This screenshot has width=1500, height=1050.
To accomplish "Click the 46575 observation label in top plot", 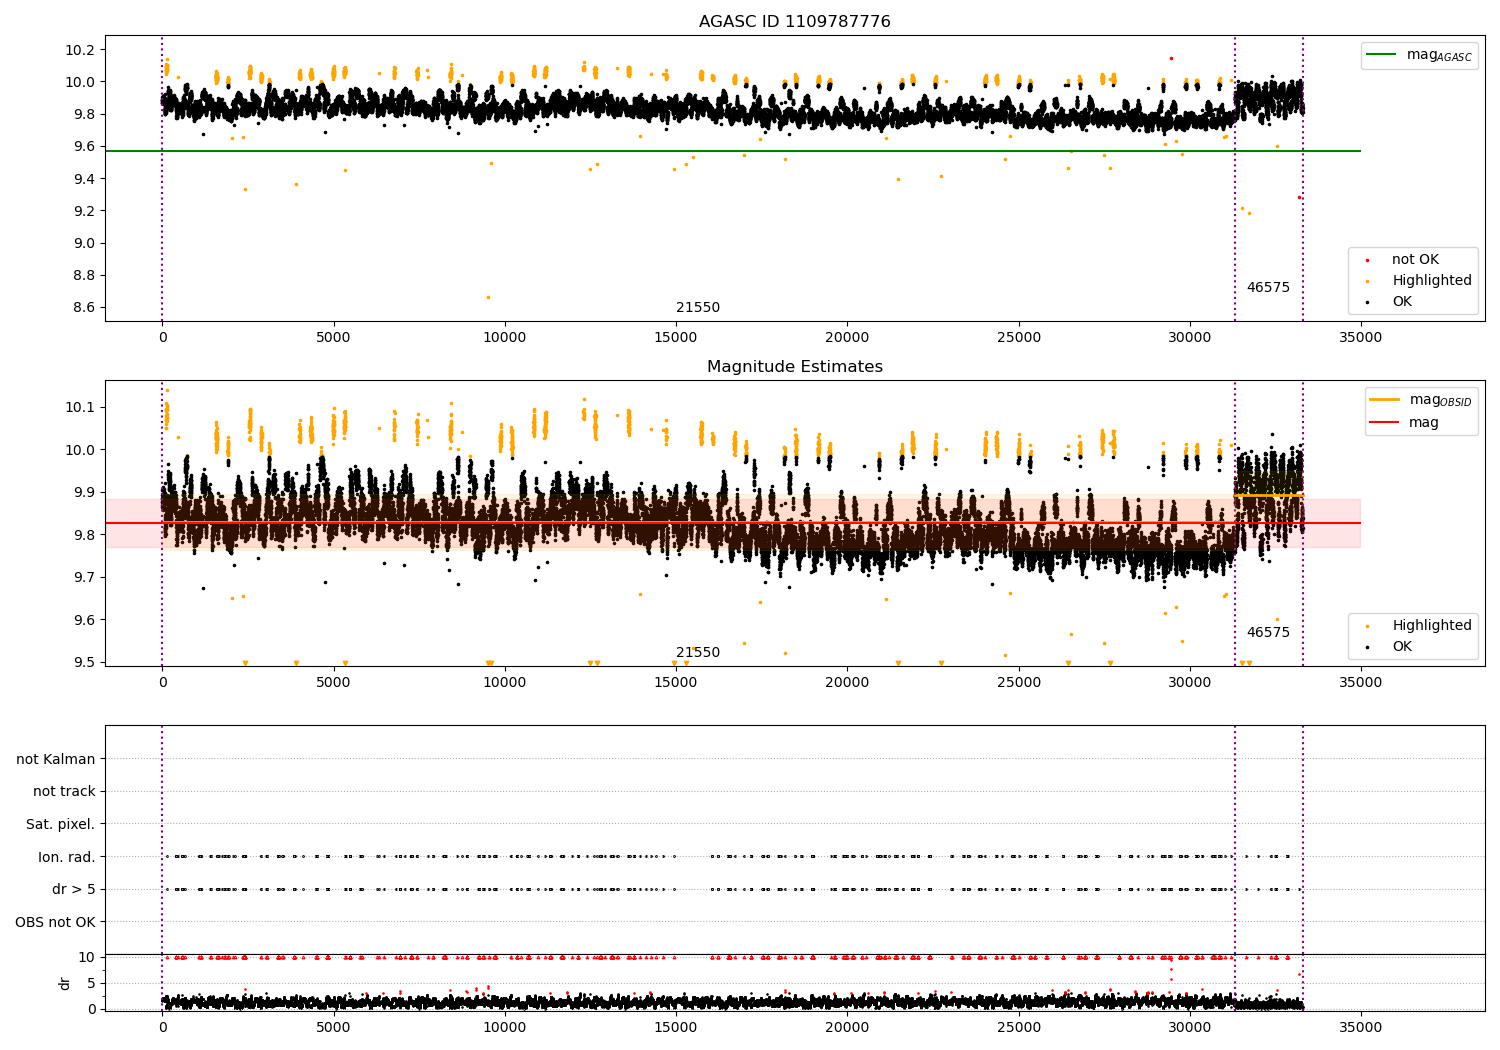I will tap(1267, 288).
